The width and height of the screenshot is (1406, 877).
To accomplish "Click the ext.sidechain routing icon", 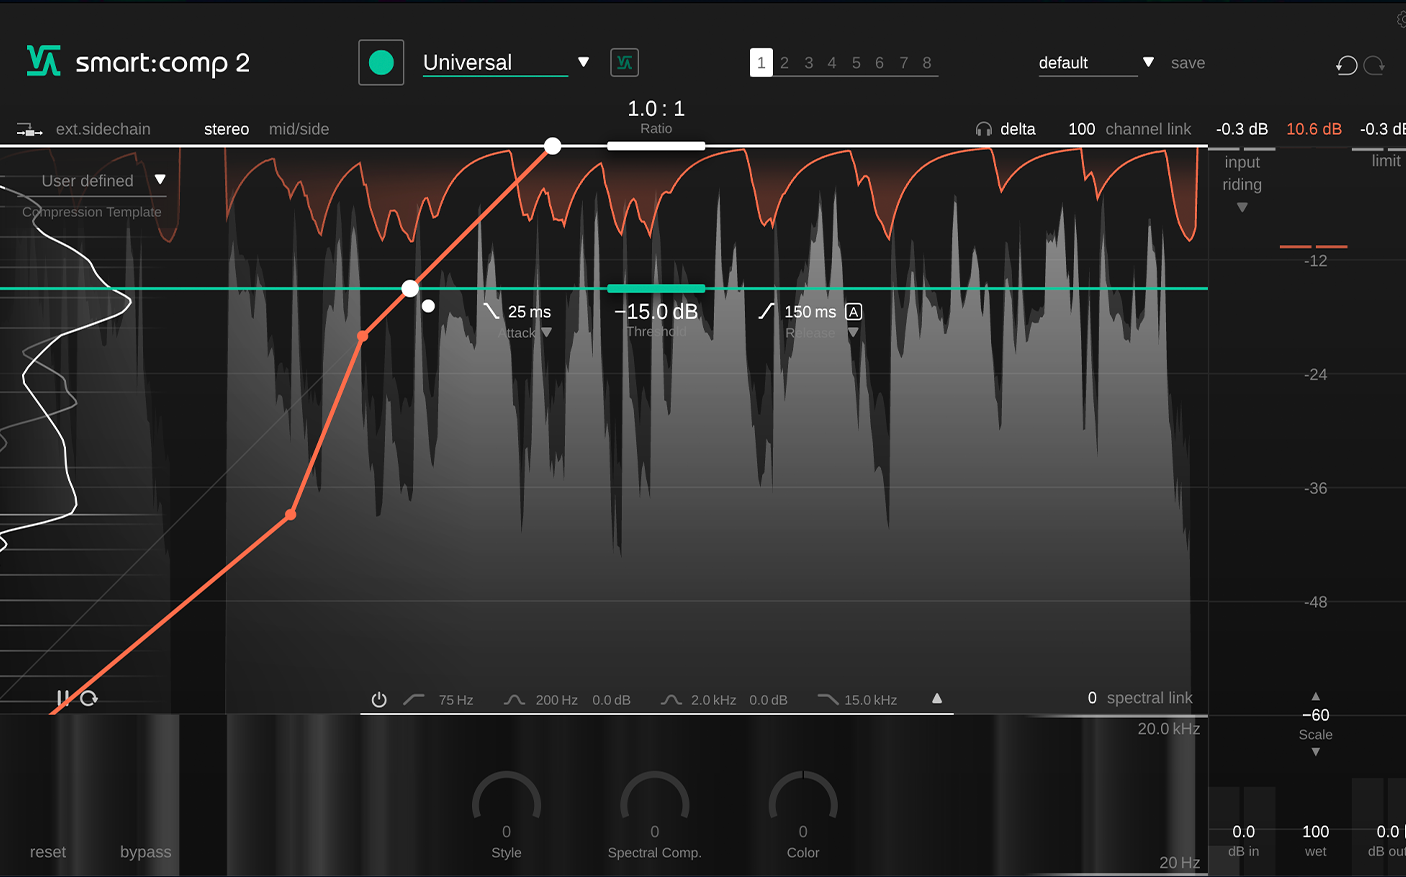I will [x=29, y=130].
